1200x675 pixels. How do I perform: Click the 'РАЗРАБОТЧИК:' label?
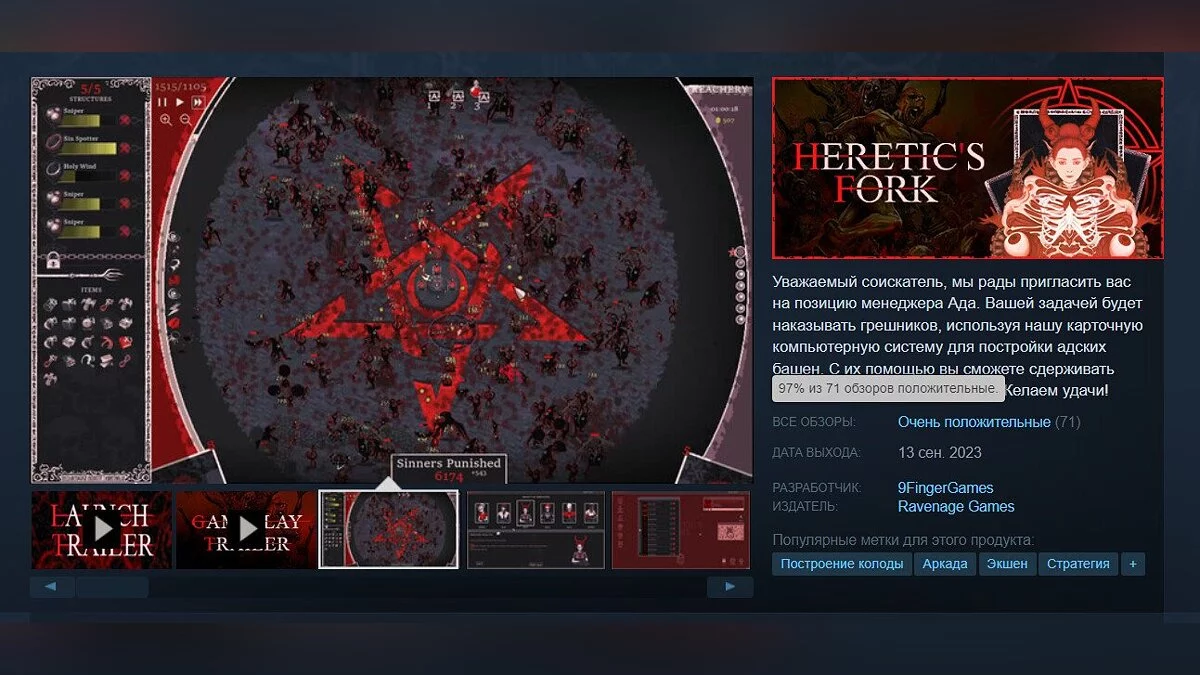click(816, 488)
